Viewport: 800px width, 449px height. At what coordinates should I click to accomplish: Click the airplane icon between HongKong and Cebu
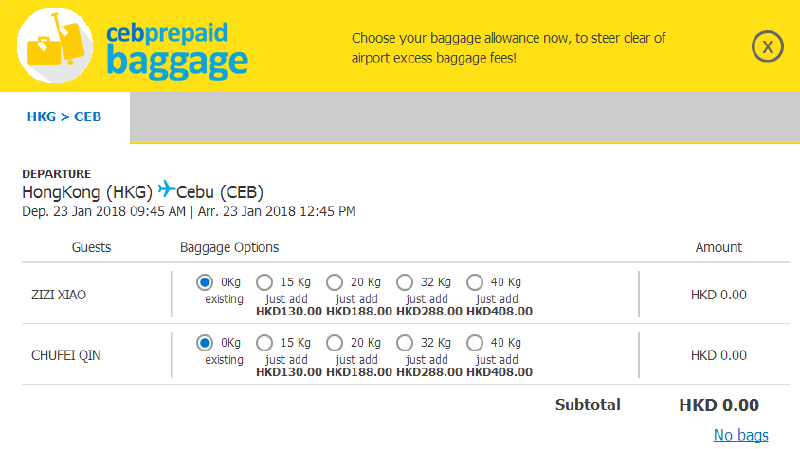point(166,189)
